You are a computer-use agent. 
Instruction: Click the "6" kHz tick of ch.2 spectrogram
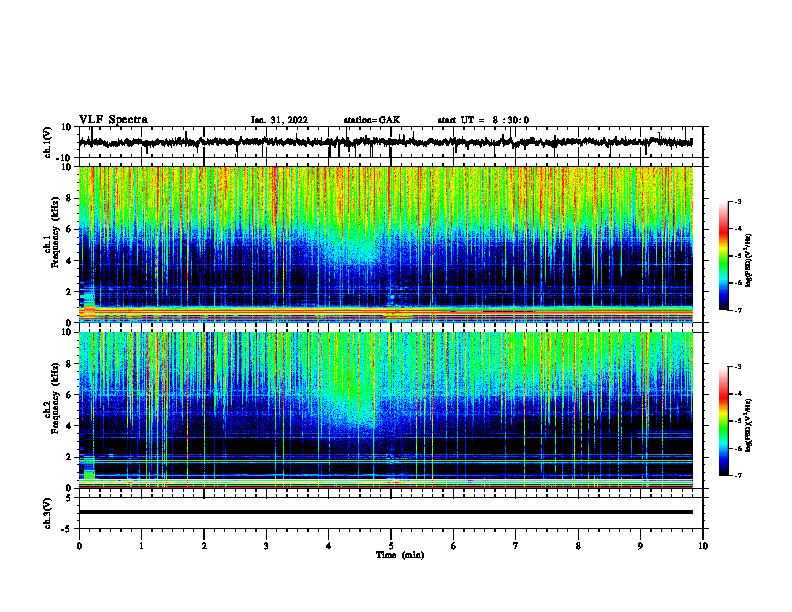[69, 395]
